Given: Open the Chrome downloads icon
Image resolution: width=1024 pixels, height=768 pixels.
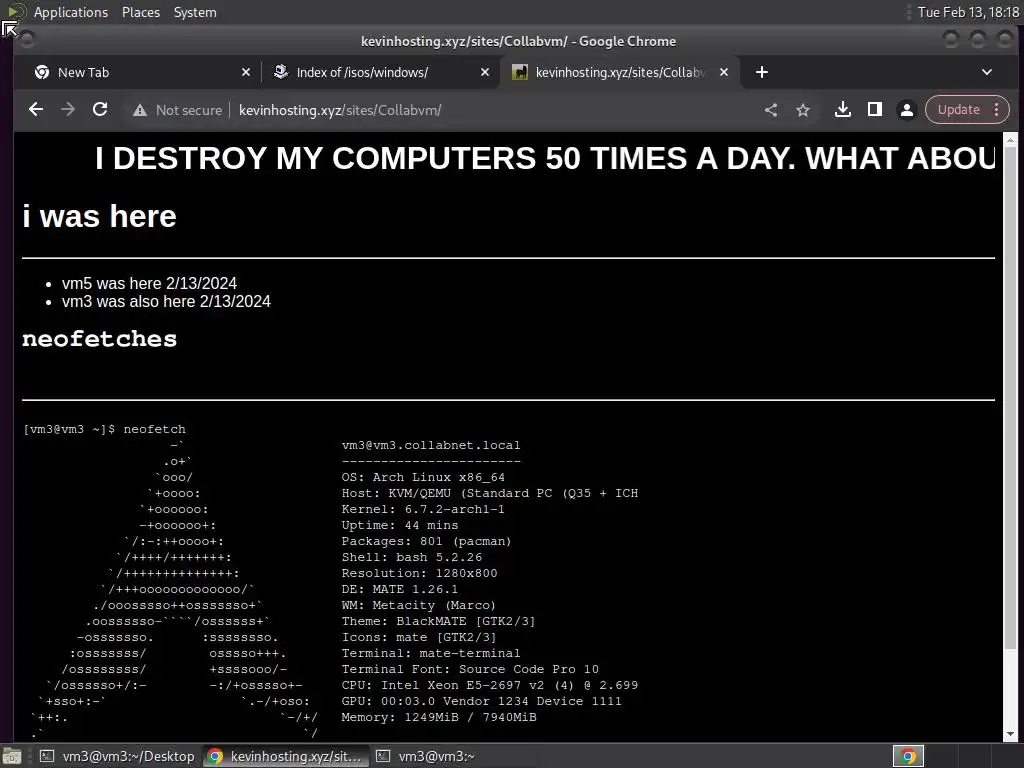Looking at the screenshot, I should 842,110.
